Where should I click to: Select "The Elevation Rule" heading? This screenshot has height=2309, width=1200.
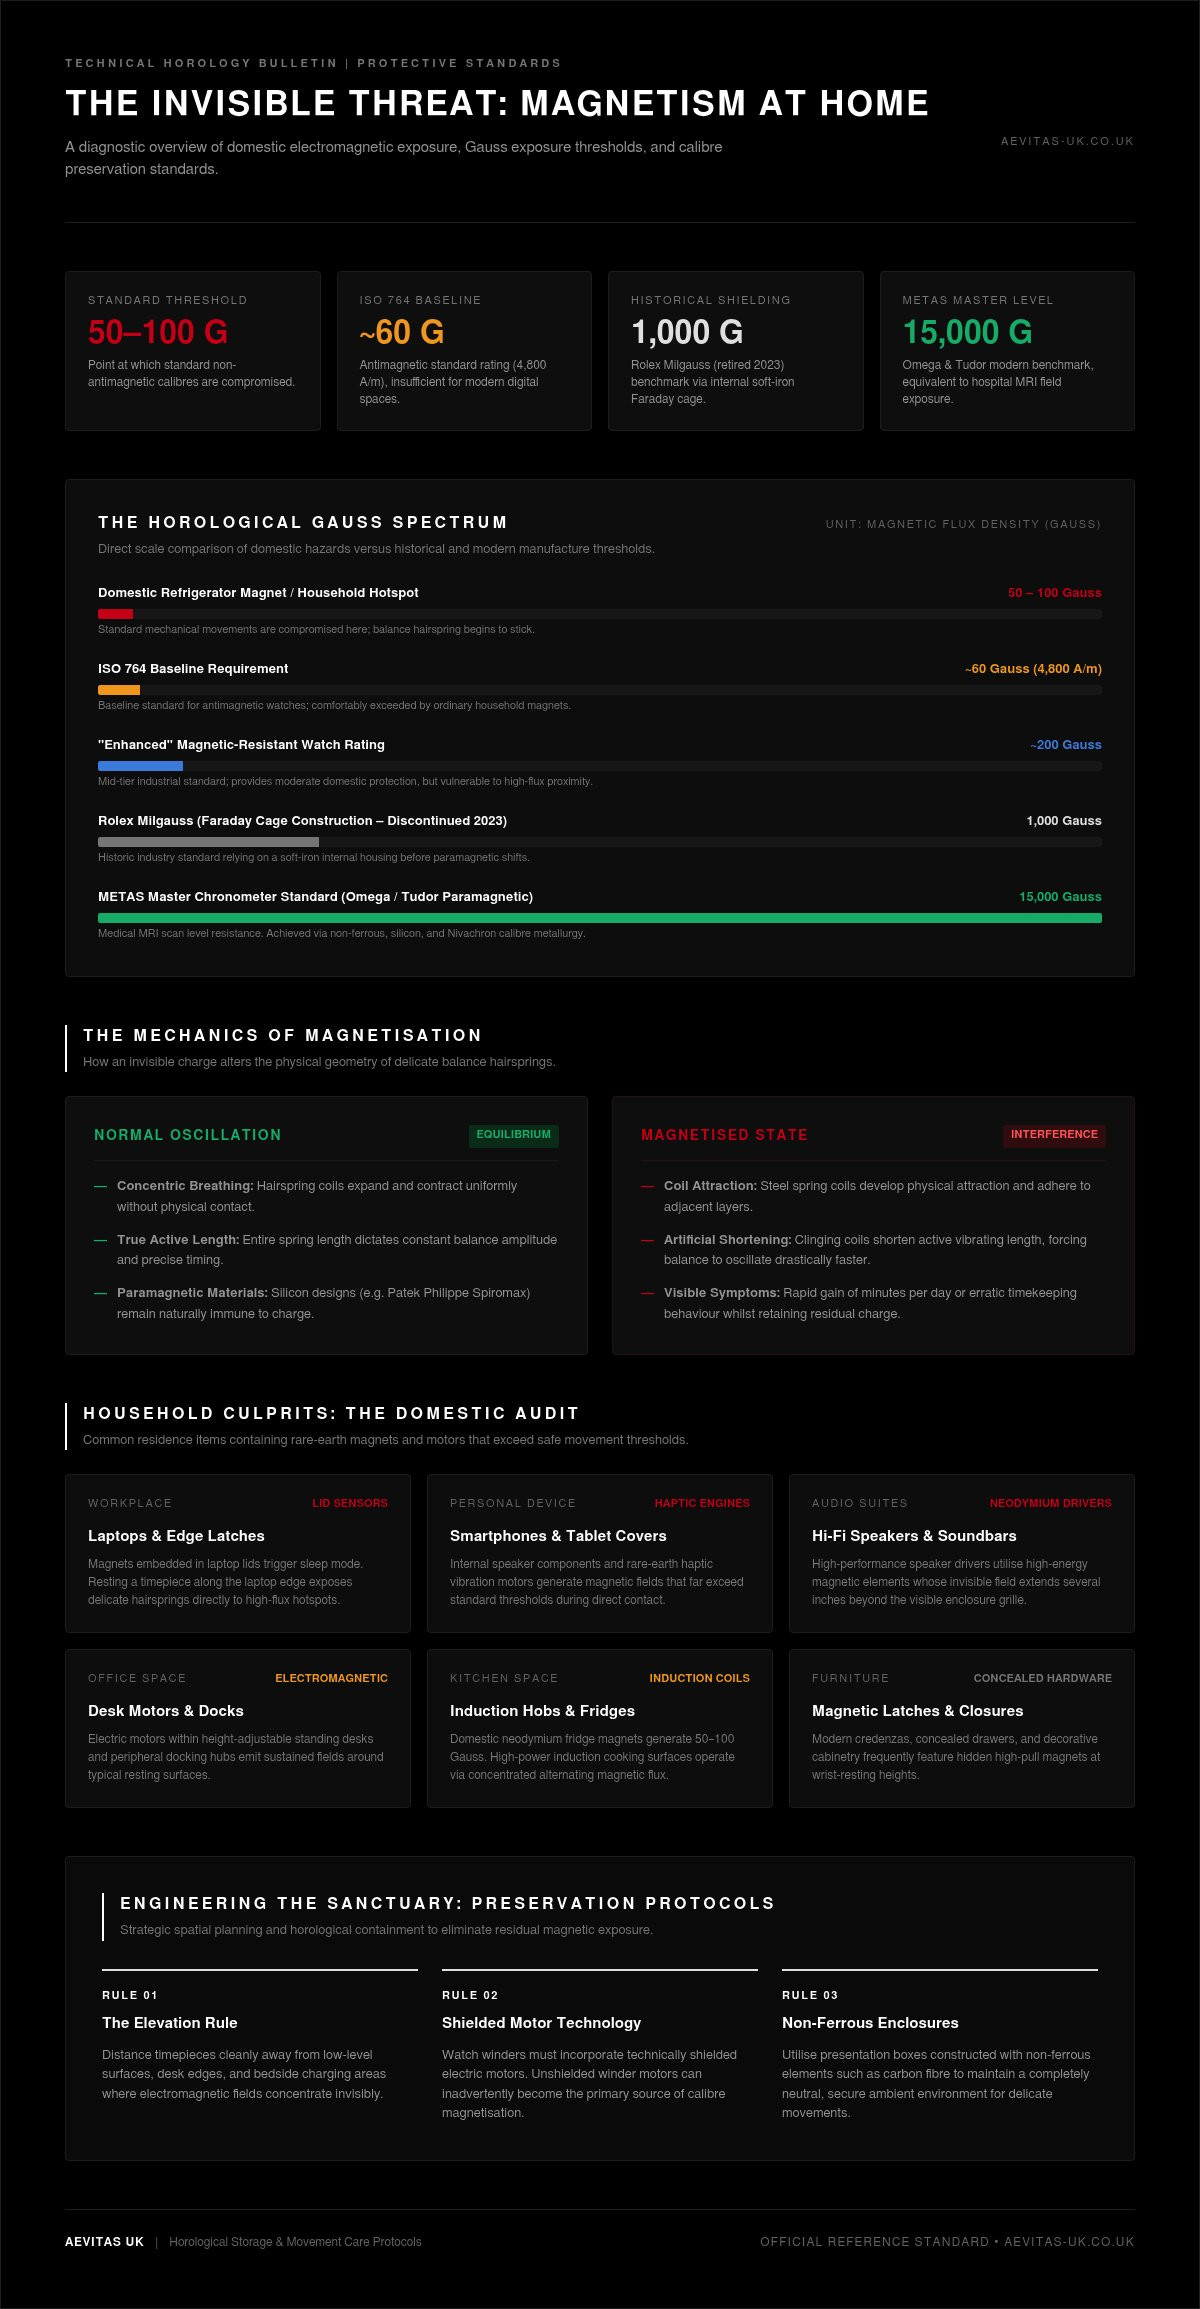170,2023
